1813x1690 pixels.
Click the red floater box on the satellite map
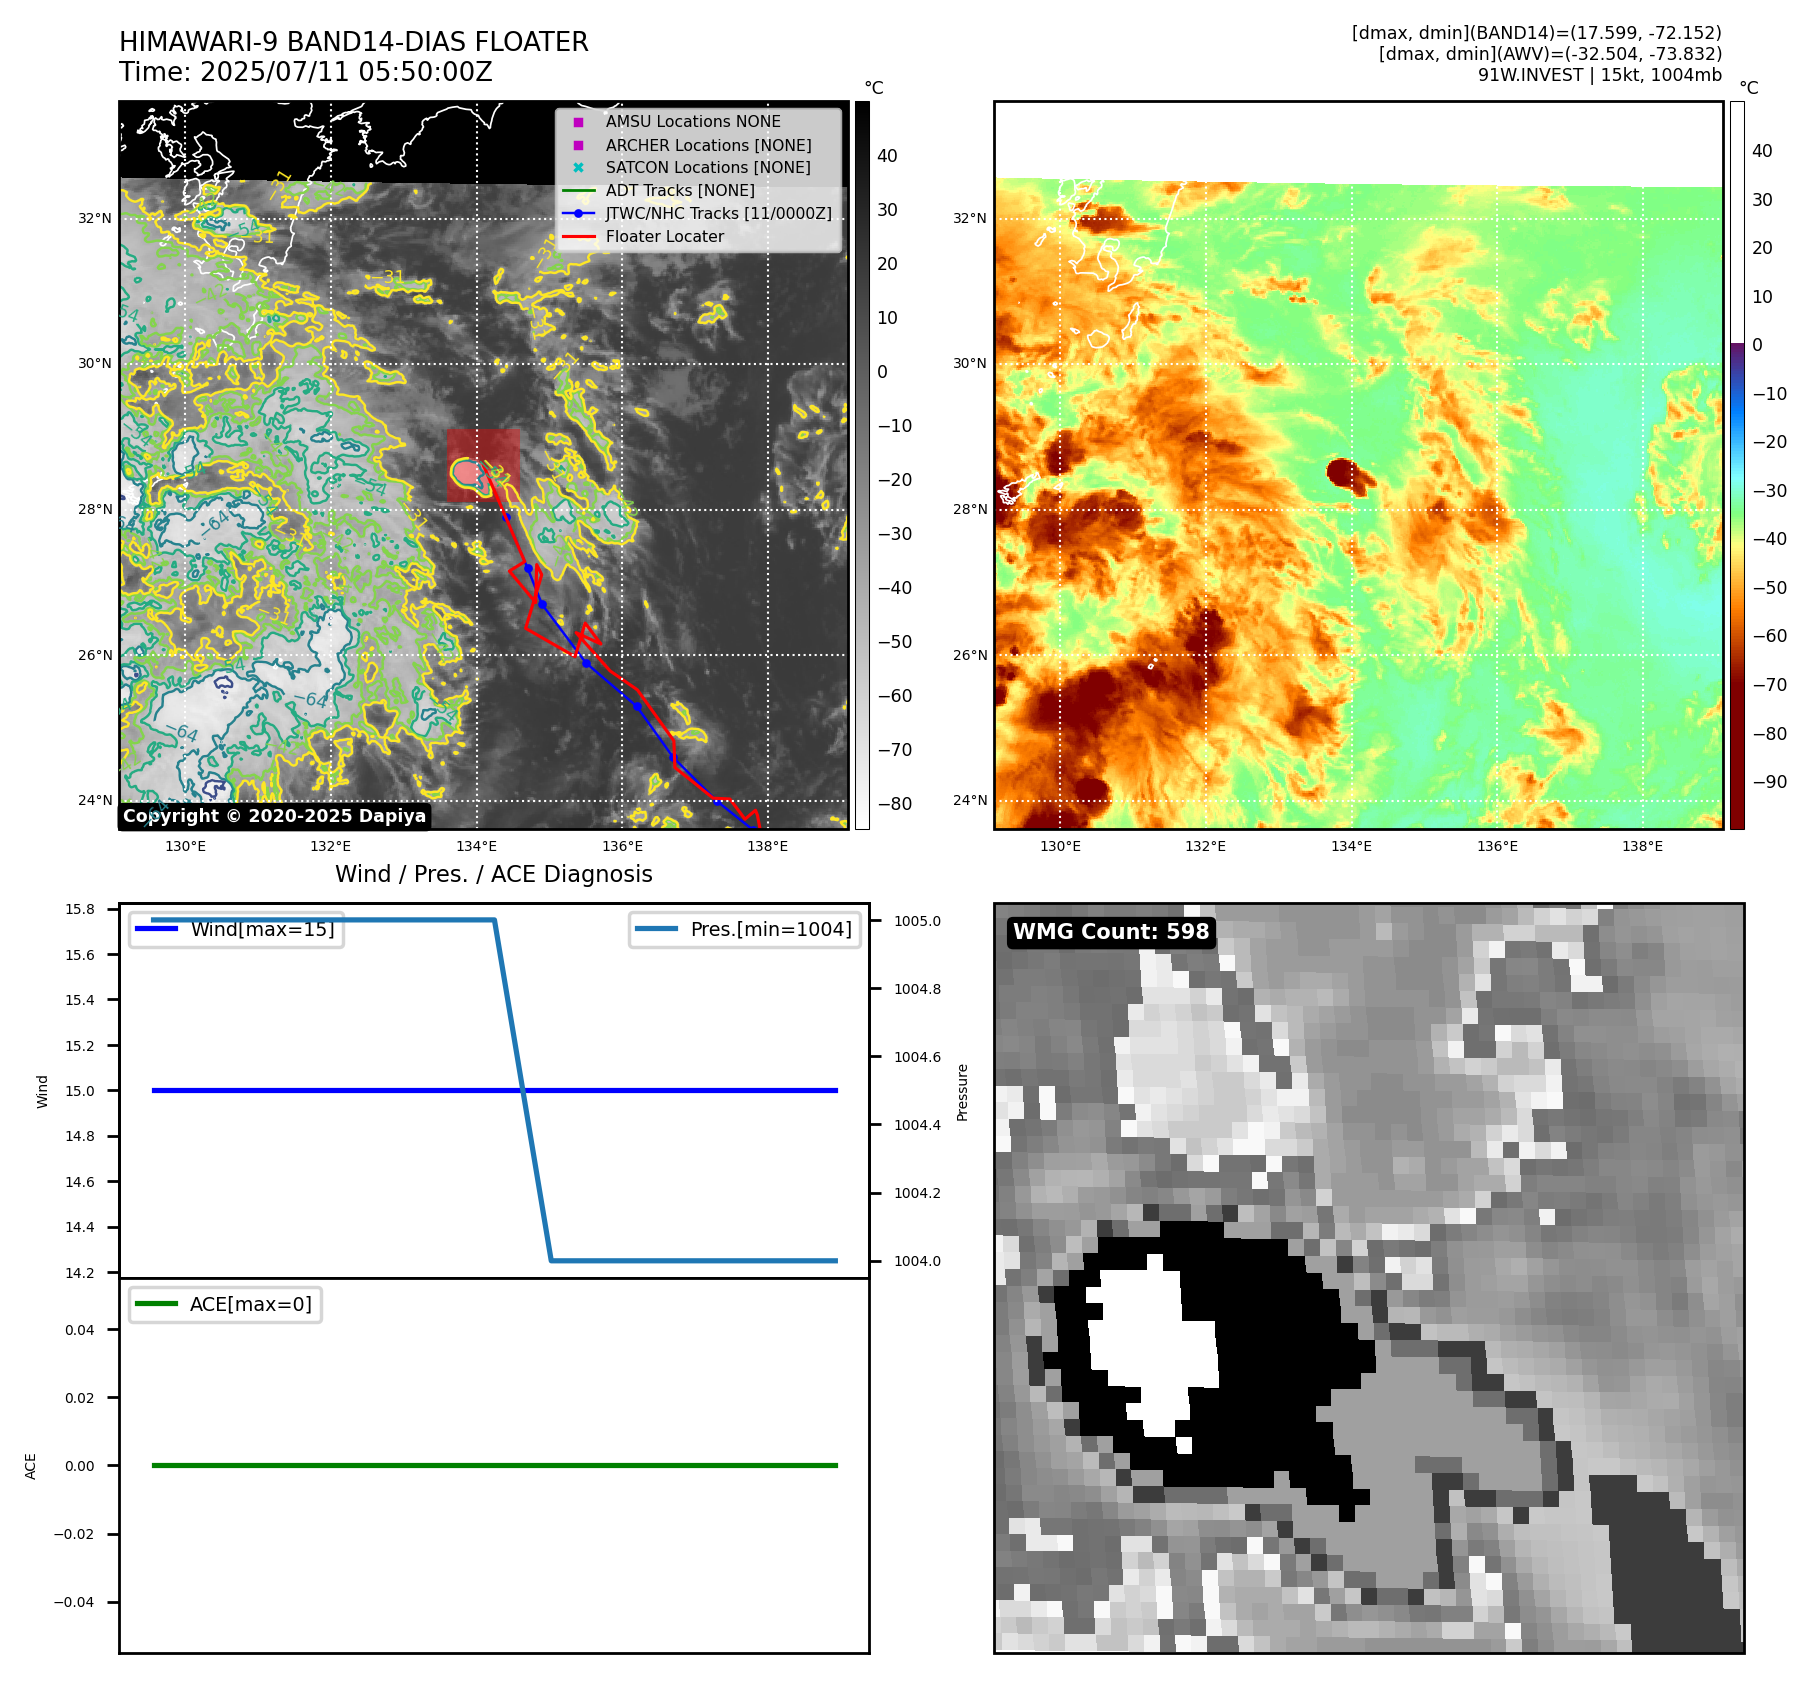click(484, 465)
